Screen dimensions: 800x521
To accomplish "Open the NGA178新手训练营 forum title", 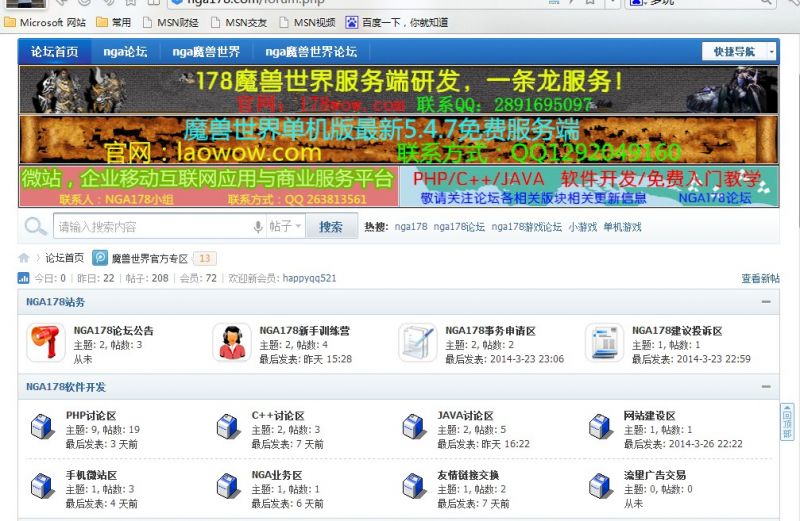I will 305,331.
